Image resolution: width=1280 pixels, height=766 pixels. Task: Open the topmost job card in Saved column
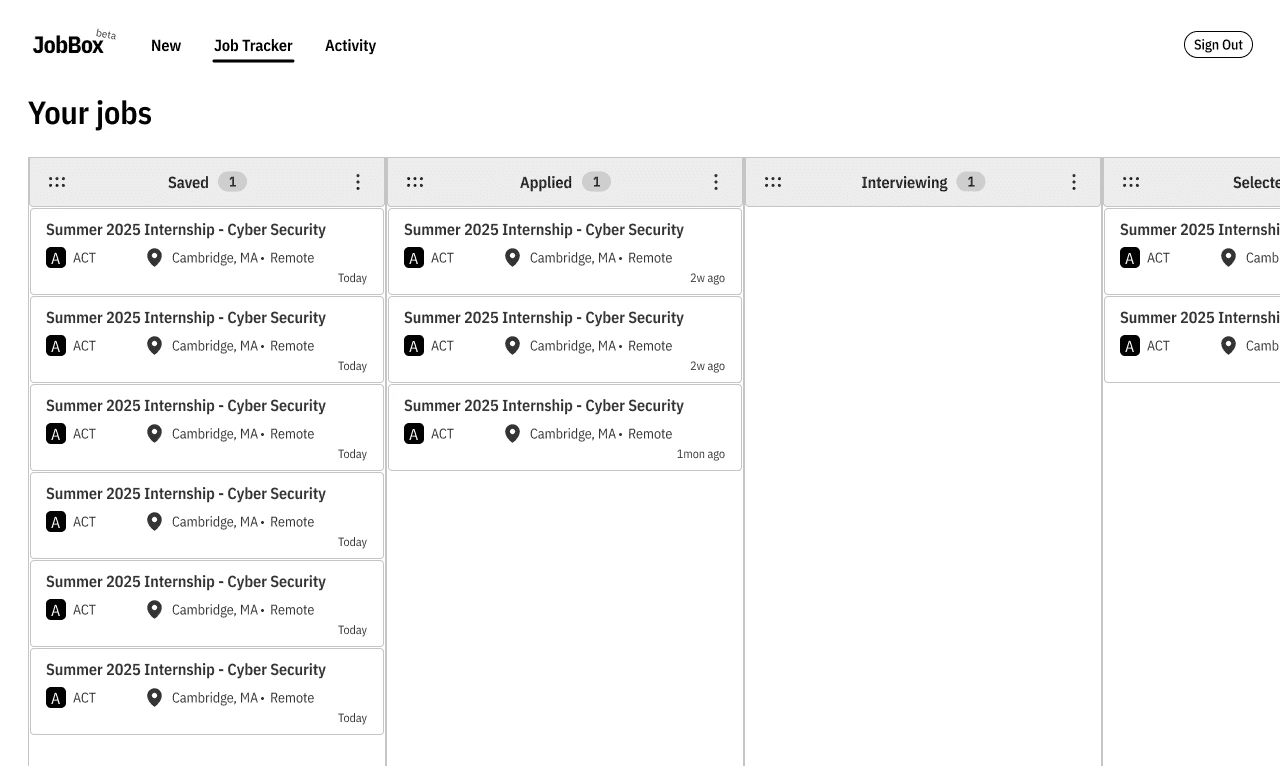point(207,251)
